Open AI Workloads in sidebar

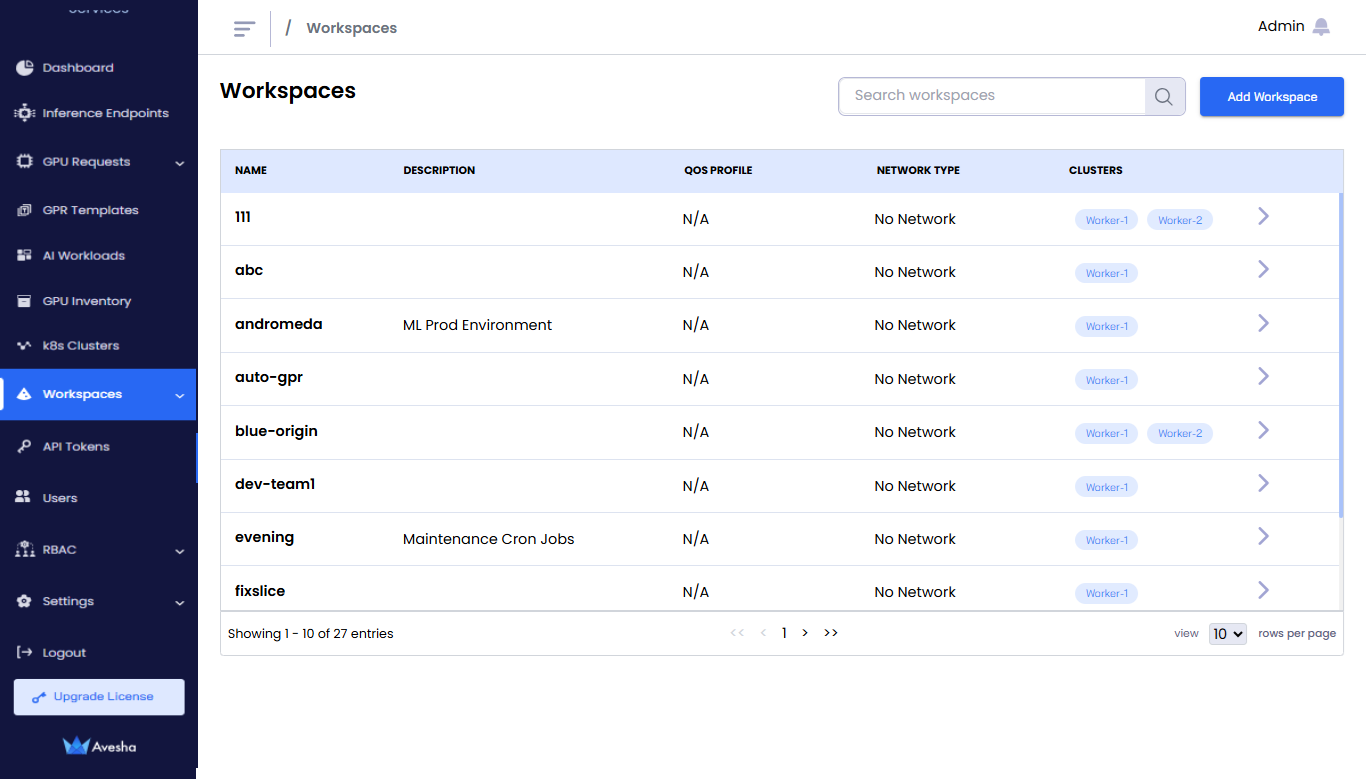tap(83, 256)
